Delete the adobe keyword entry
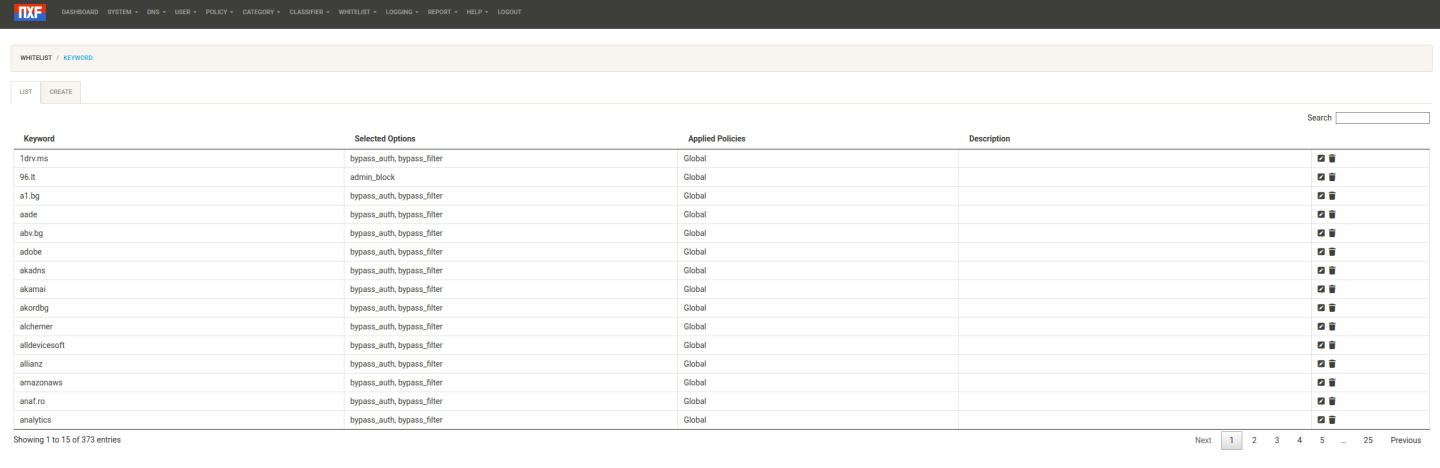This screenshot has width=1440, height=468. pyautogui.click(x=1332, y=252)
